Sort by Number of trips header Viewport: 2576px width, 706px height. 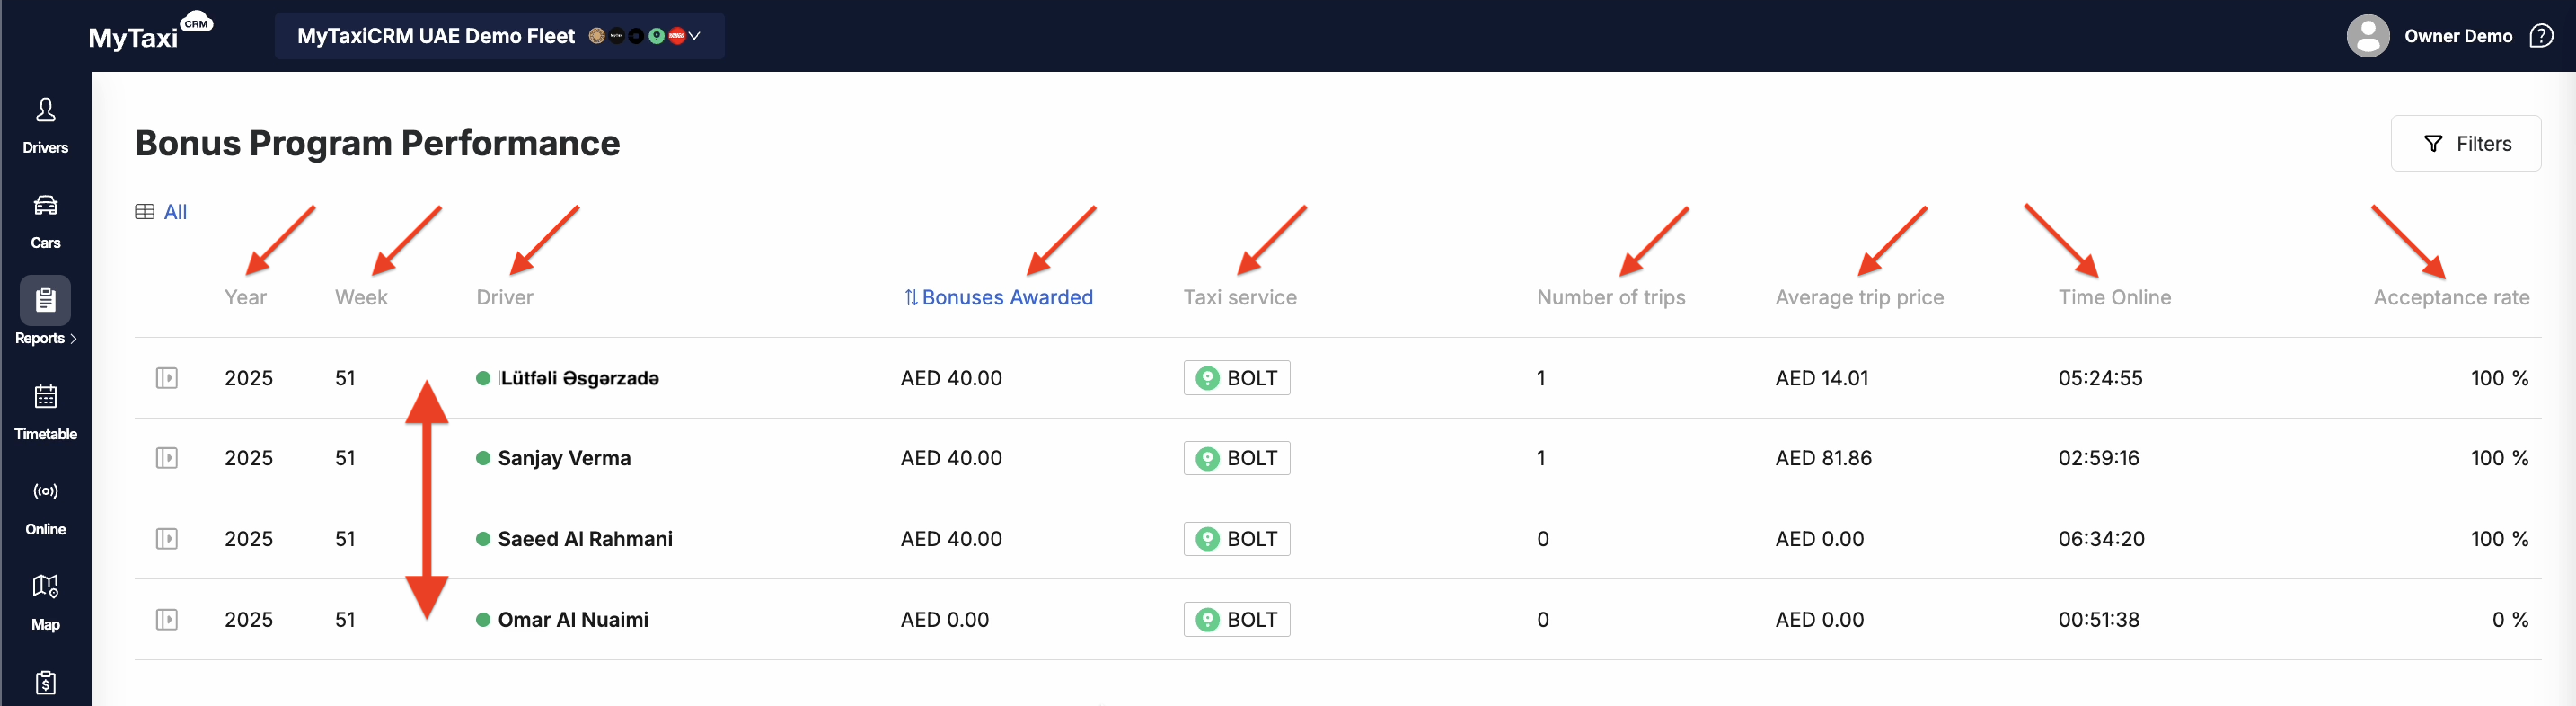[x=1611, y=297]
